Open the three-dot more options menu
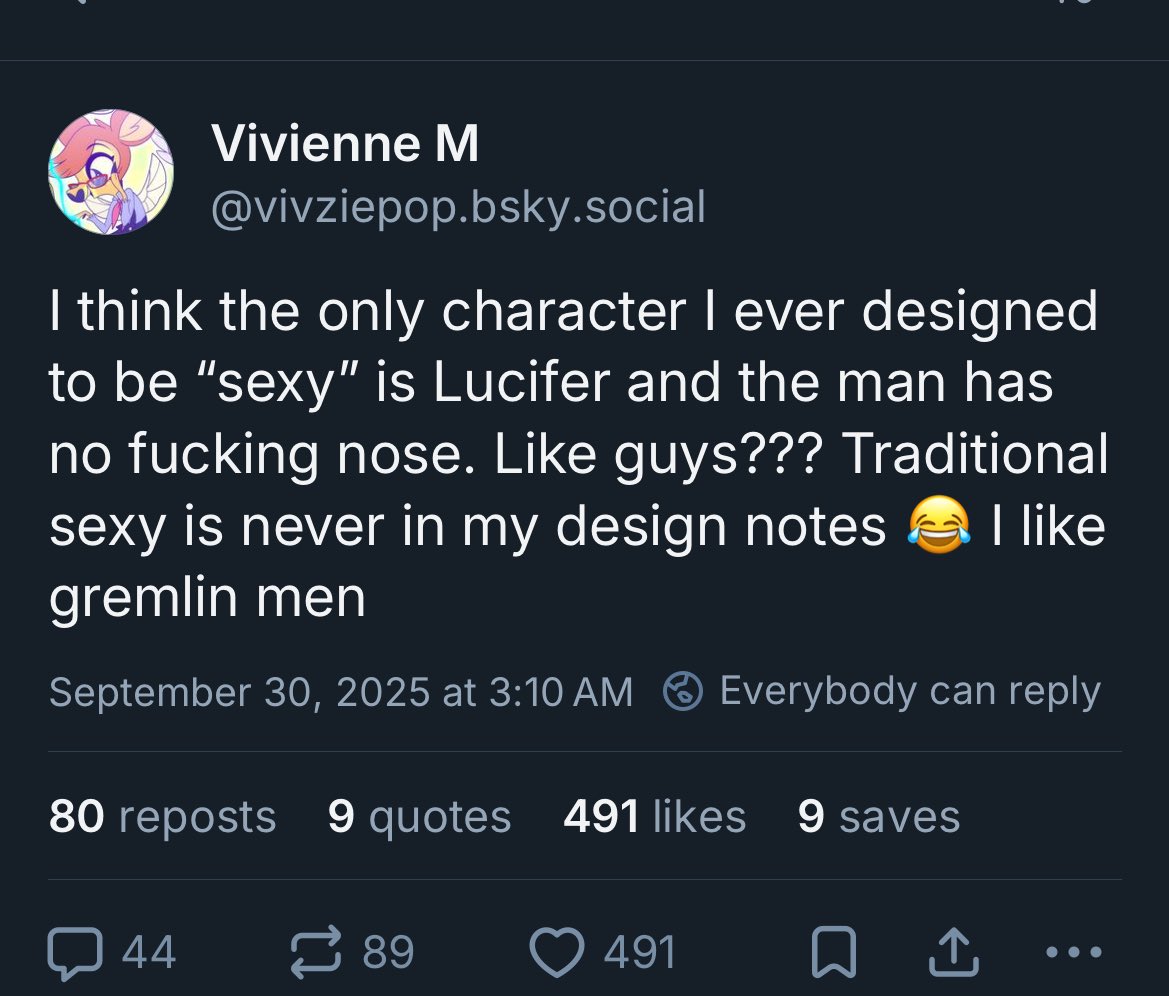1169x996 pixels. (x=1075, y=953)
